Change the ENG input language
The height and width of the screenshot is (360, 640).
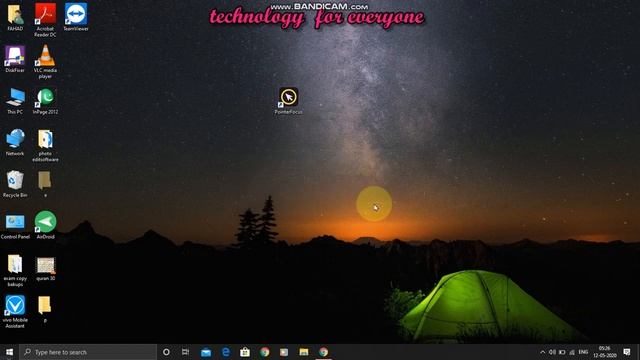[x=583, y=352]
